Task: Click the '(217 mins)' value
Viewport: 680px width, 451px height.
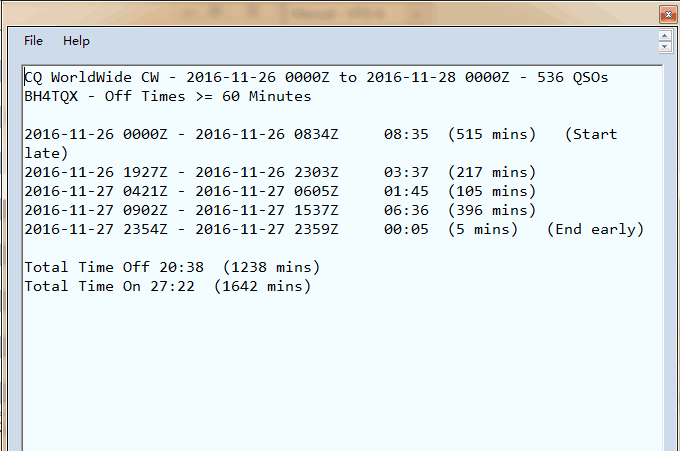Action: (492, 173)
